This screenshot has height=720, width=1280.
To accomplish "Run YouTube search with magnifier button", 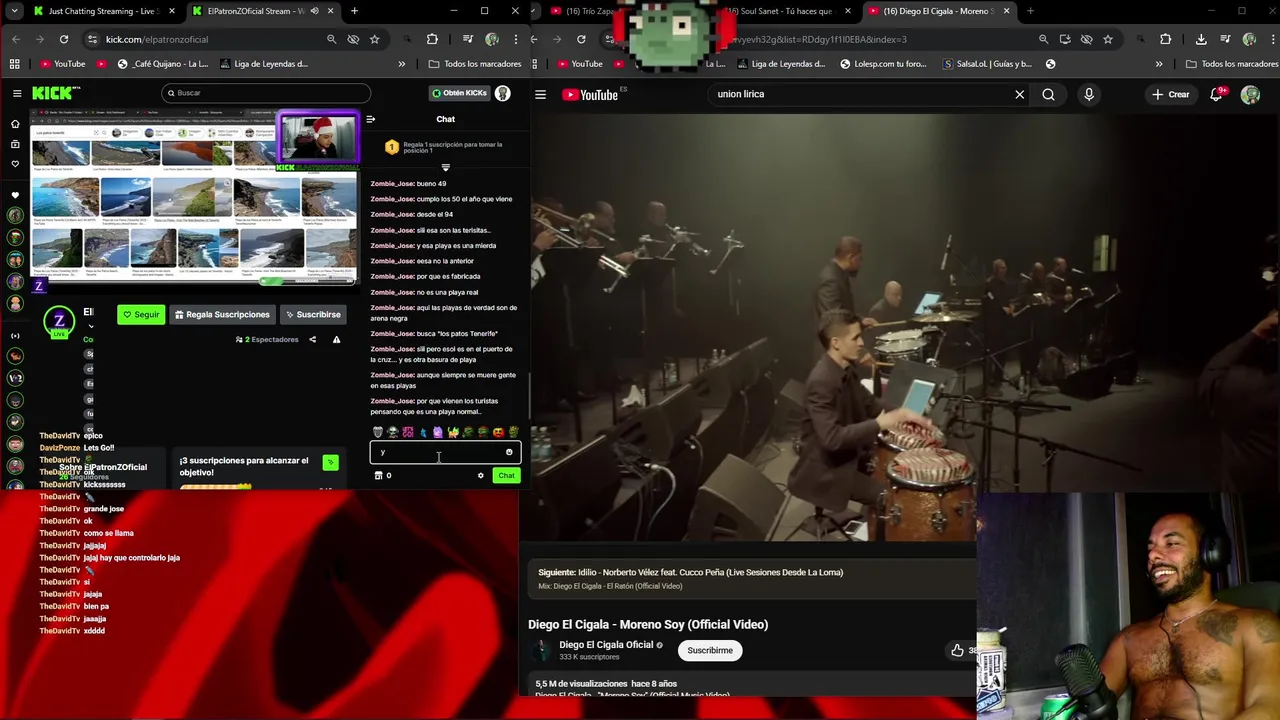I will tap(1048, 94).
